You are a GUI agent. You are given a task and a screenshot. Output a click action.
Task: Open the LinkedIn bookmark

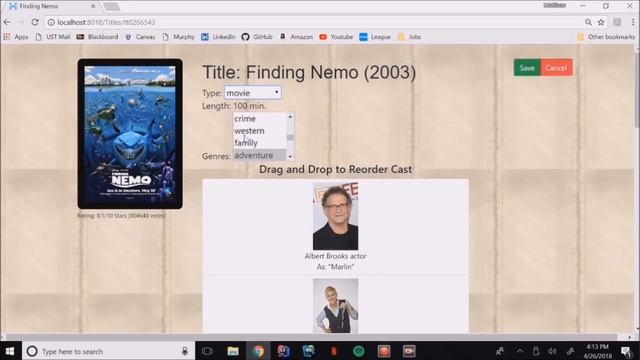point(218,37)
